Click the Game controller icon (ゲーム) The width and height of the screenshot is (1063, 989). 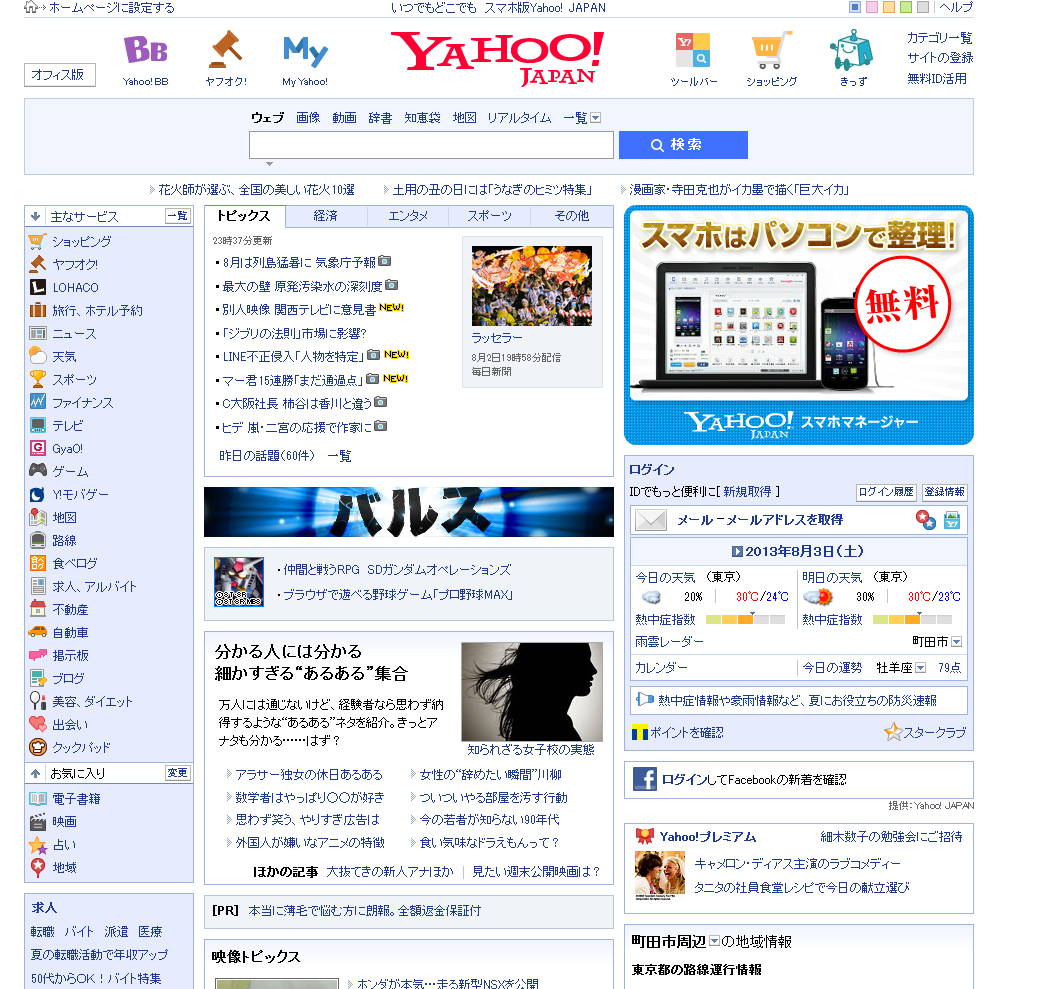click(x=38, y=470)
